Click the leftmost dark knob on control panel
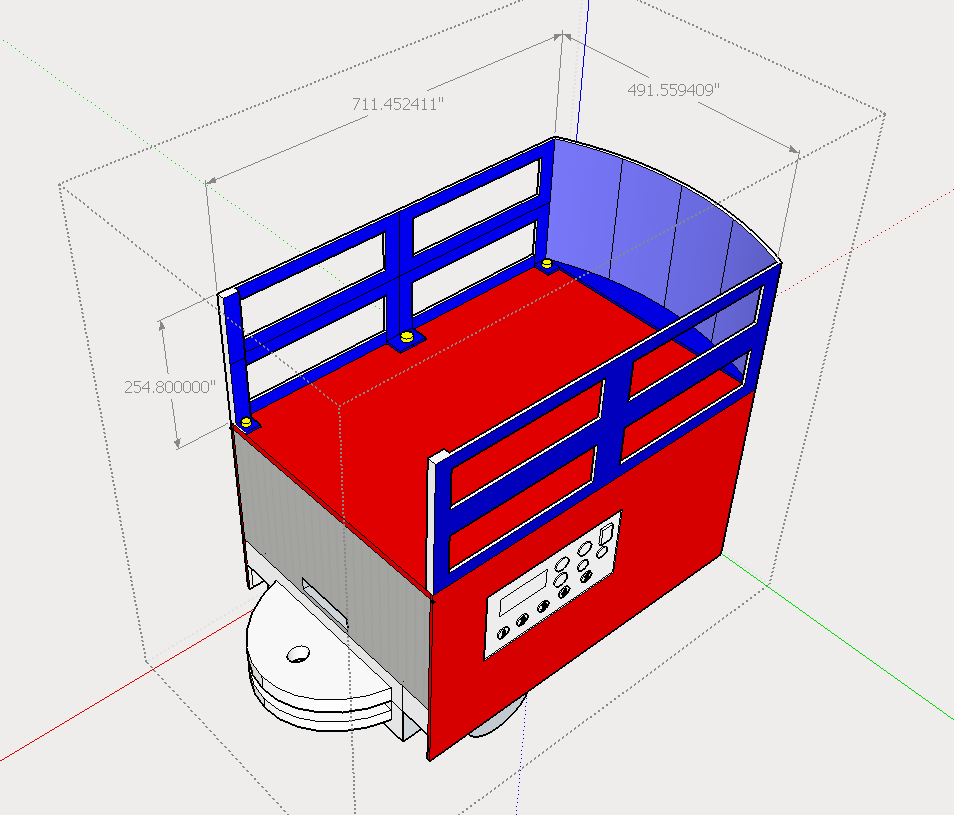 (503, 630)
